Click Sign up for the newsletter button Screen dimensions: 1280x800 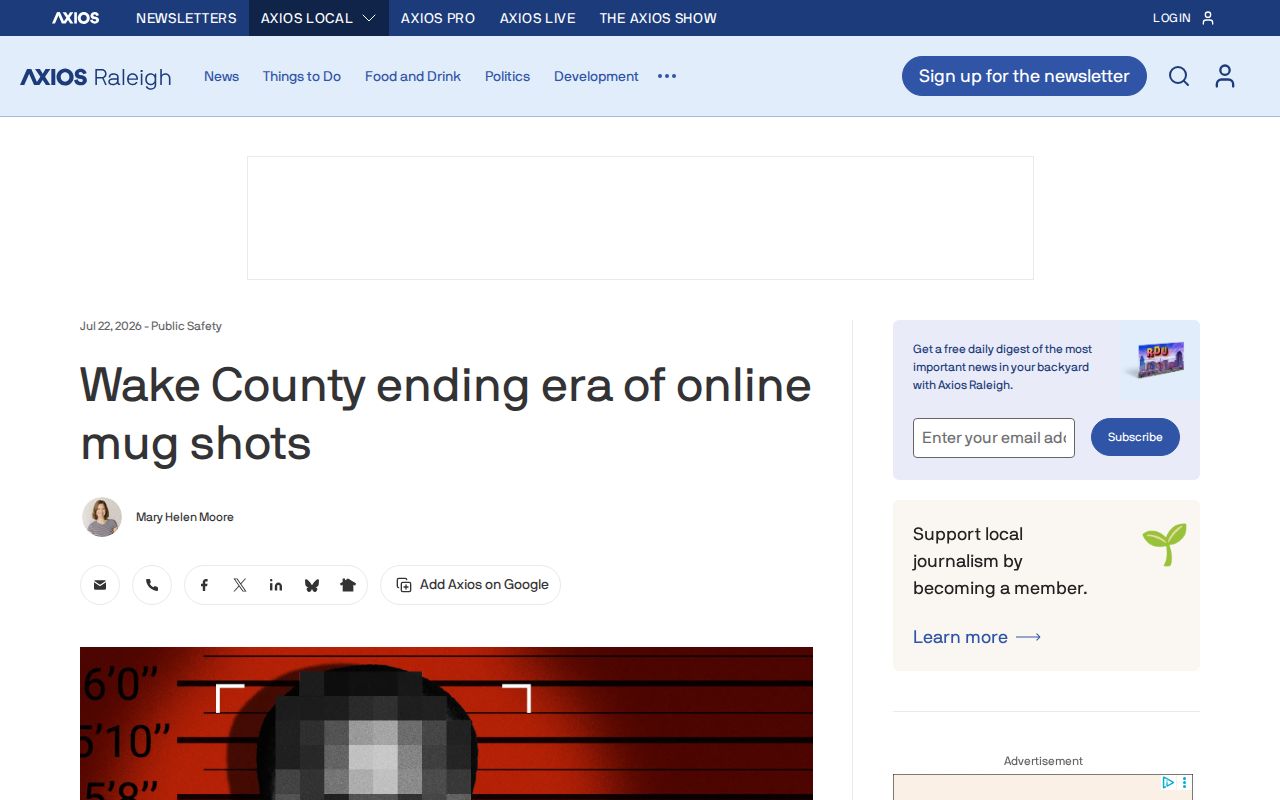click(1024, 76)
